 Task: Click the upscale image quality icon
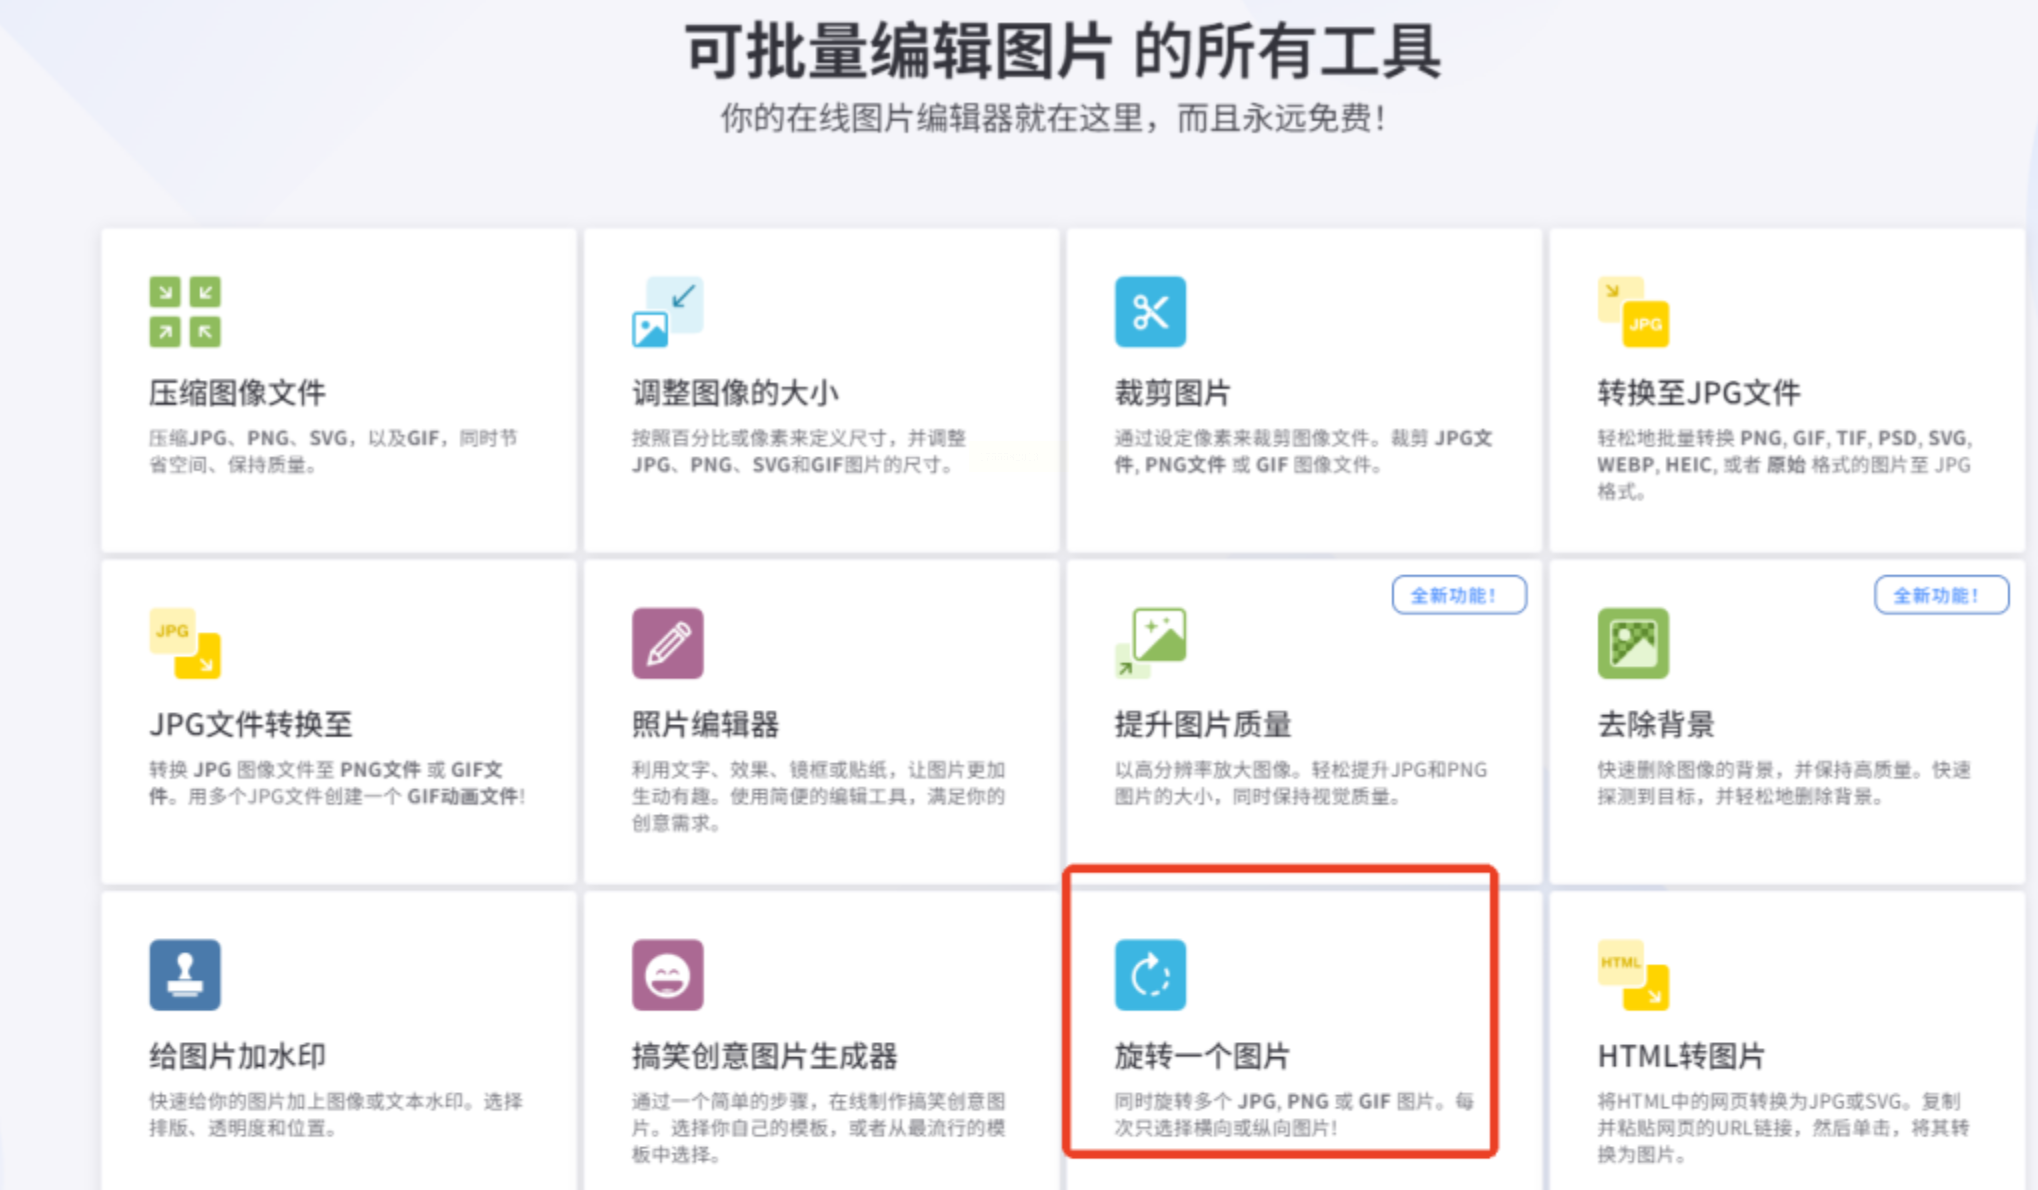pos(1150,643)
